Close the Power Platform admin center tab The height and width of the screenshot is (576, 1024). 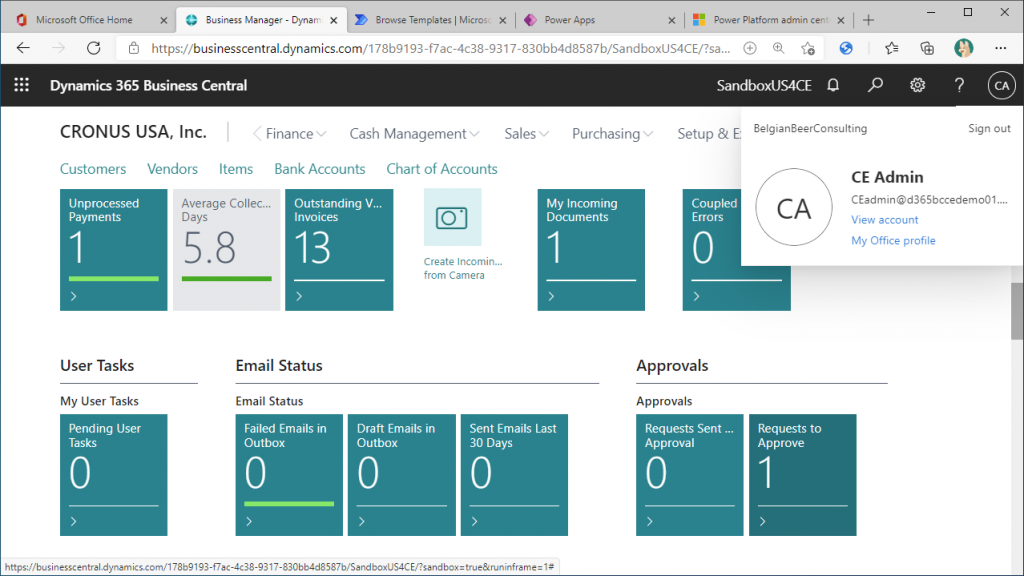pos(840,20)
